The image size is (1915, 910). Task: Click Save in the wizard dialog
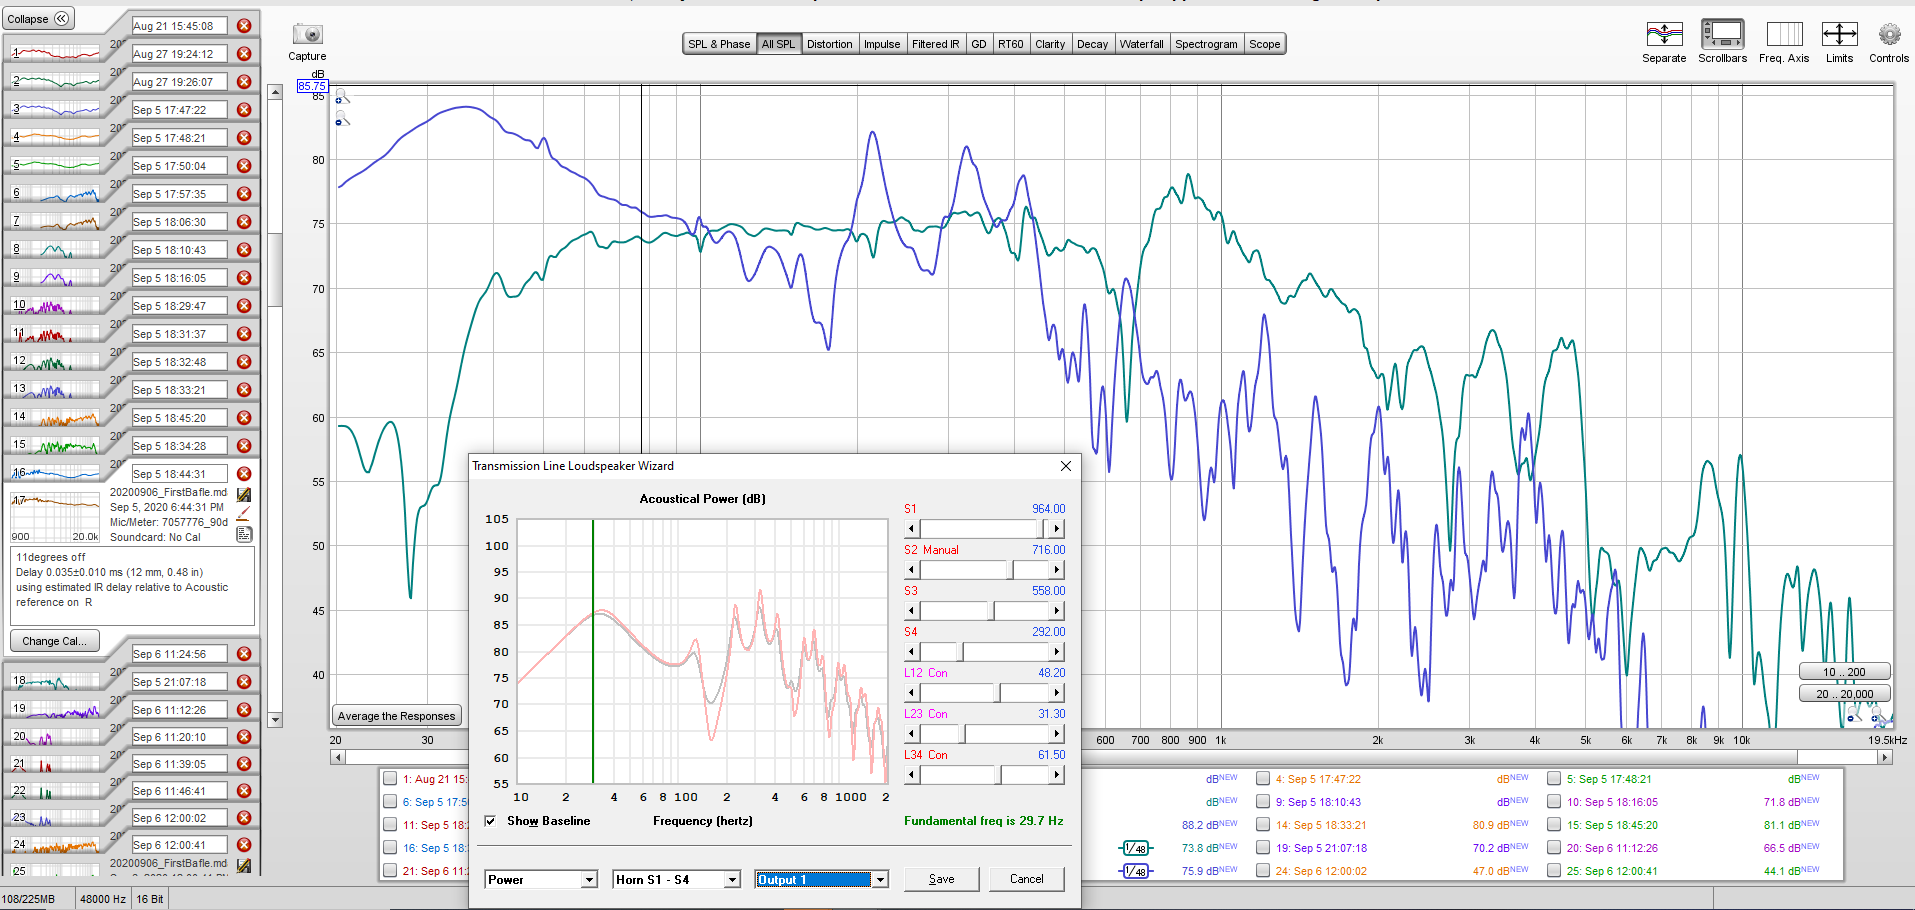tap(941, 879)
